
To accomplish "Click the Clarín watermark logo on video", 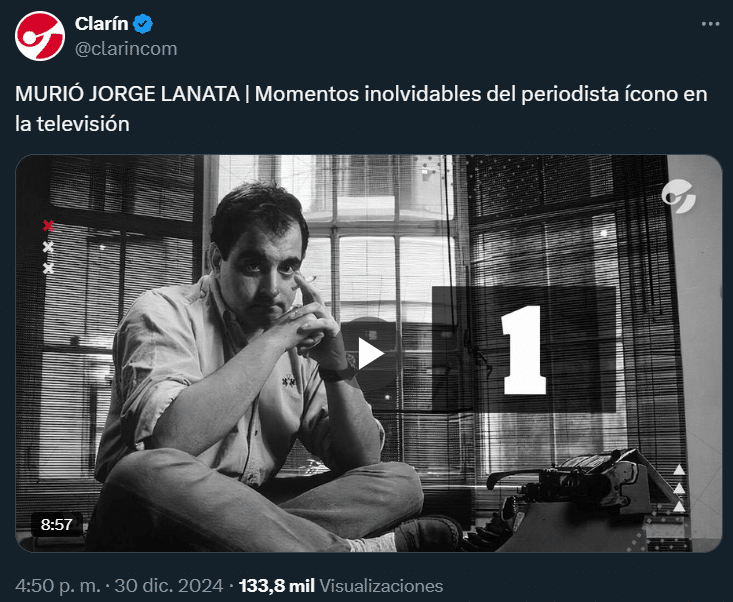I will [679, 196].
